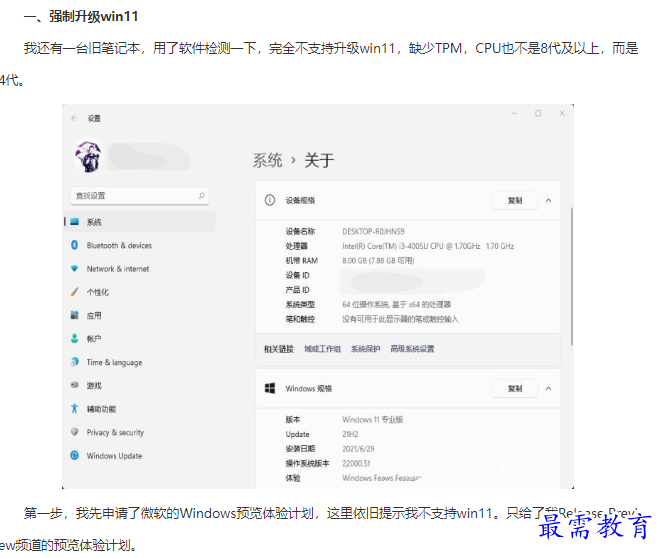Select the 游戏 gaming controller icon
The height and width of the screenshot is (558, 660).
point(75,385)
